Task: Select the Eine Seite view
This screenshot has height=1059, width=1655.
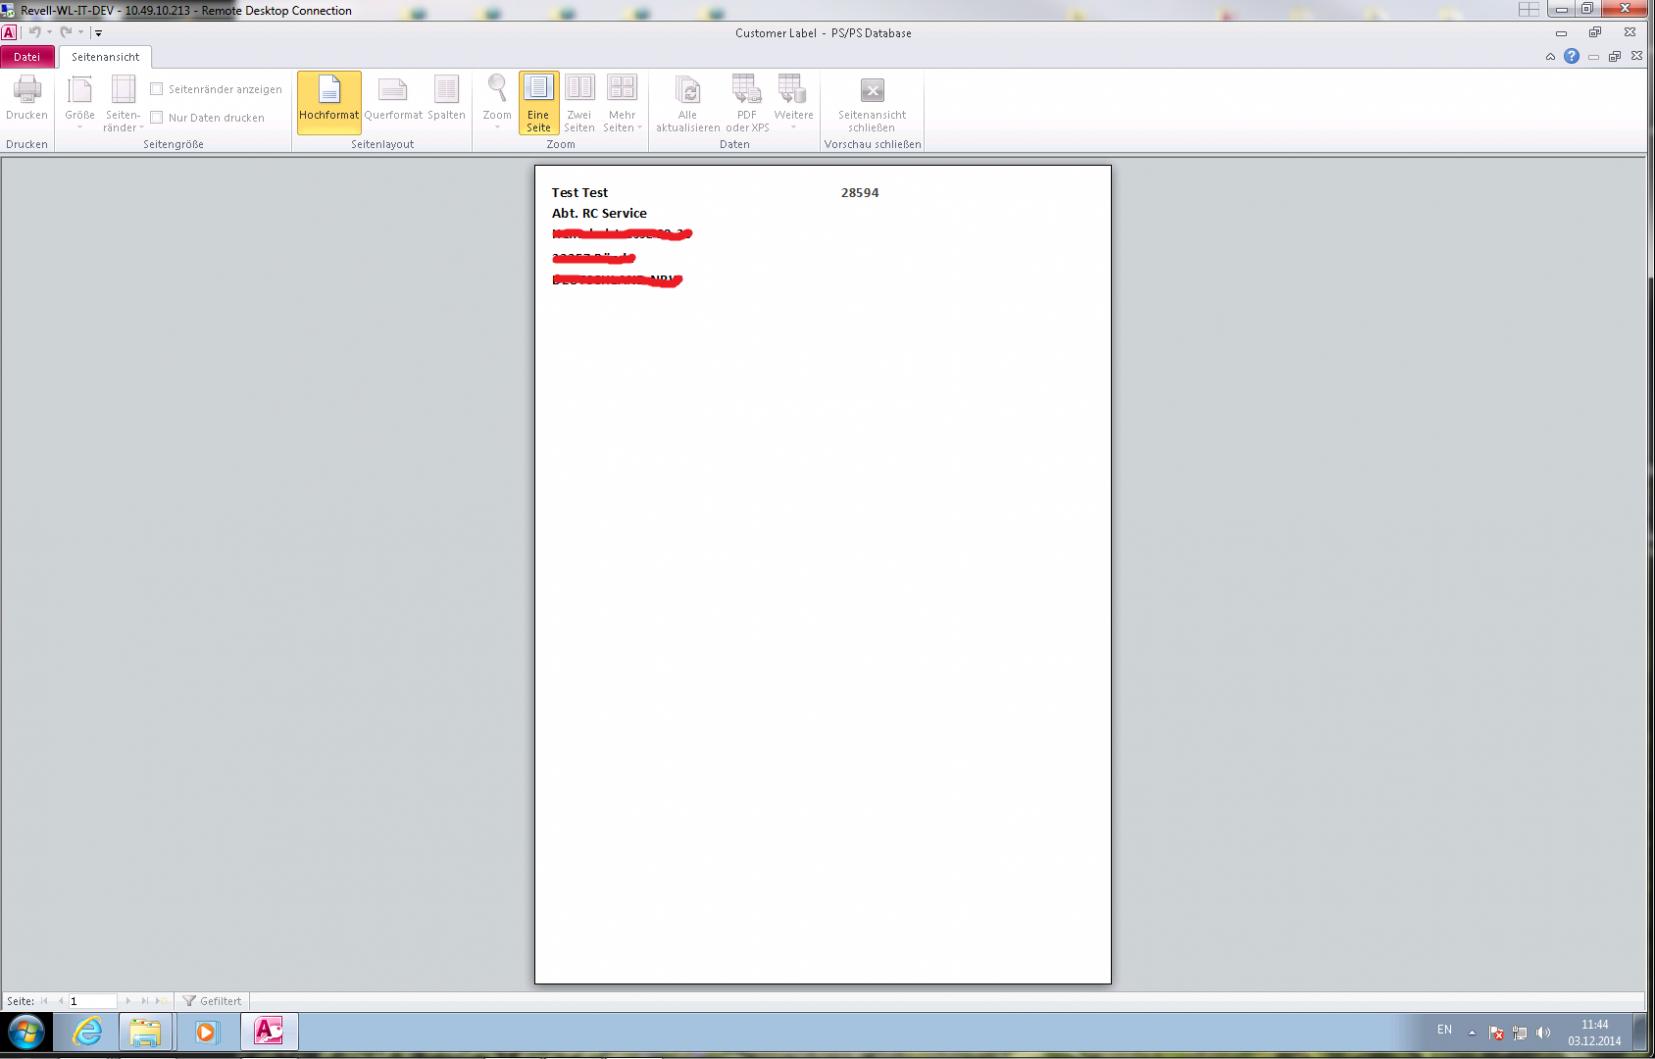Action: click(538, 102)
